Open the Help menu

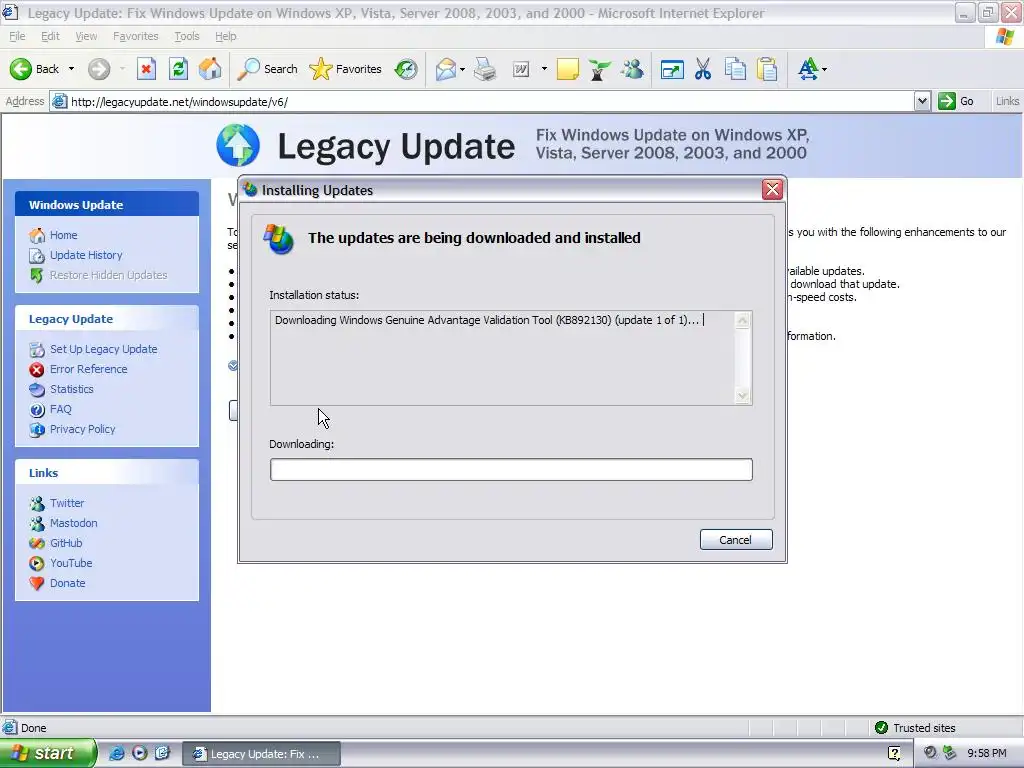(226, 36)
